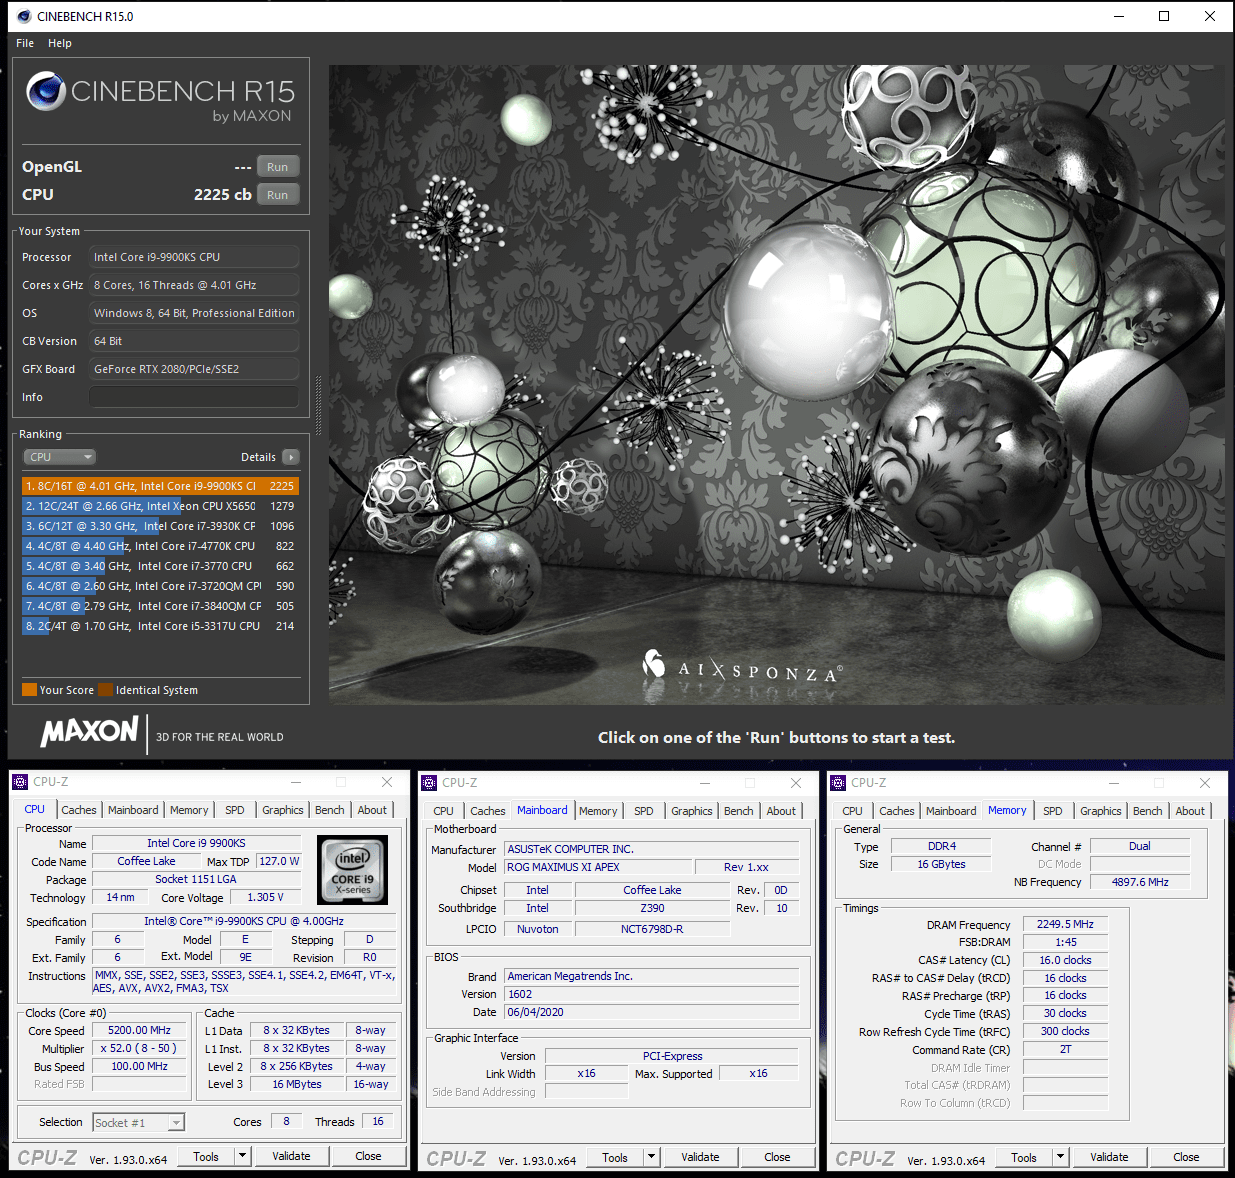Screen dimensions: 1235x1178
Task: Switch to CPU tab in Memory CPU-Z window
Action: [x=852, y=811]
